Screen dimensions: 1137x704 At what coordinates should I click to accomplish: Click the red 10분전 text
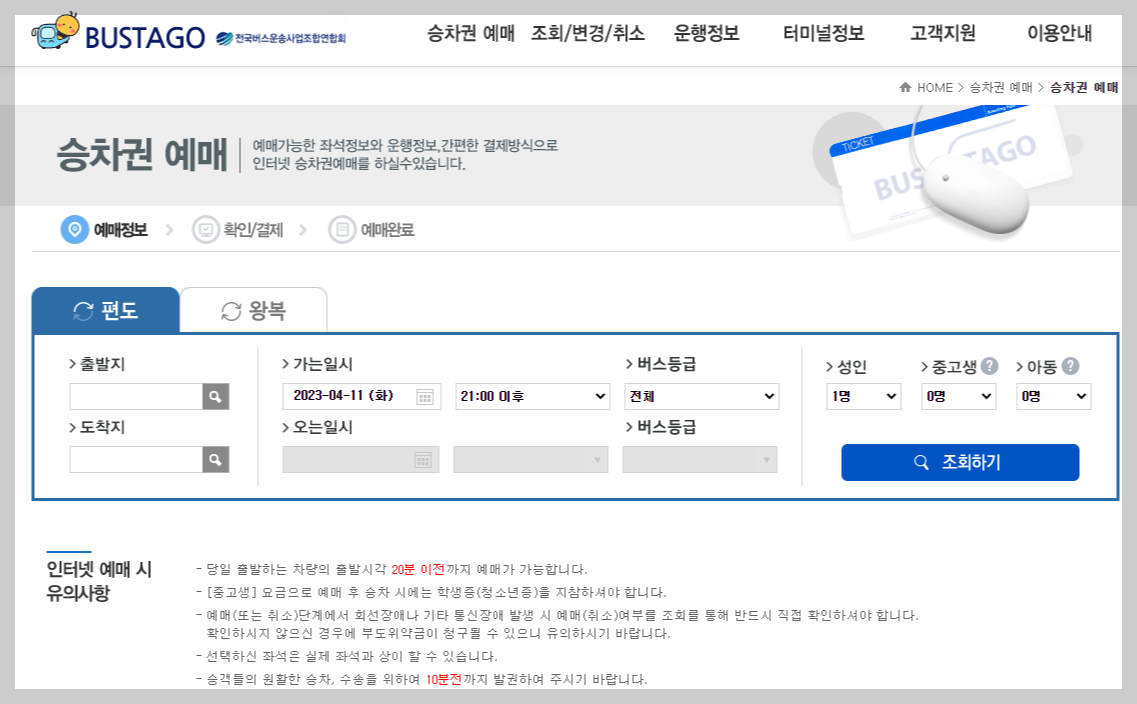[x=443, y=679]
